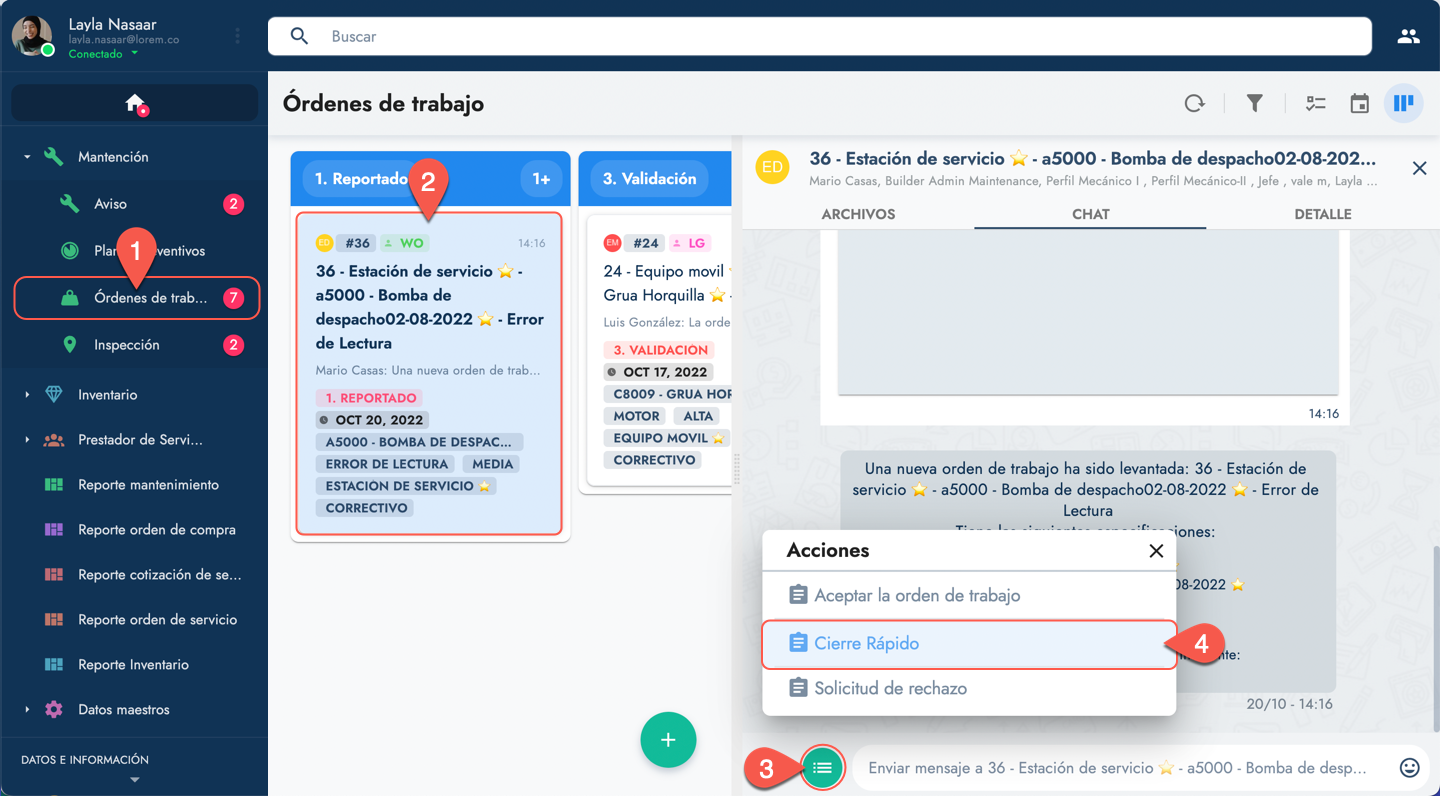1440x796 pixels.
Task: Open the checklist view of work orders
Action: (1314, 103)
